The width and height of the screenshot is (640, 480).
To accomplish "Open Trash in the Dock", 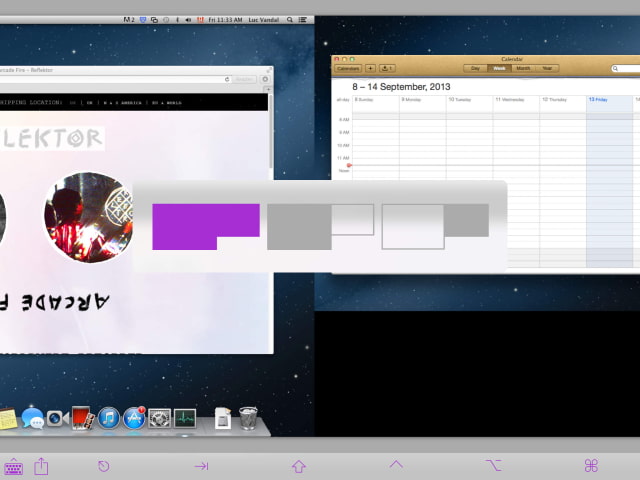I will point(249,417).
